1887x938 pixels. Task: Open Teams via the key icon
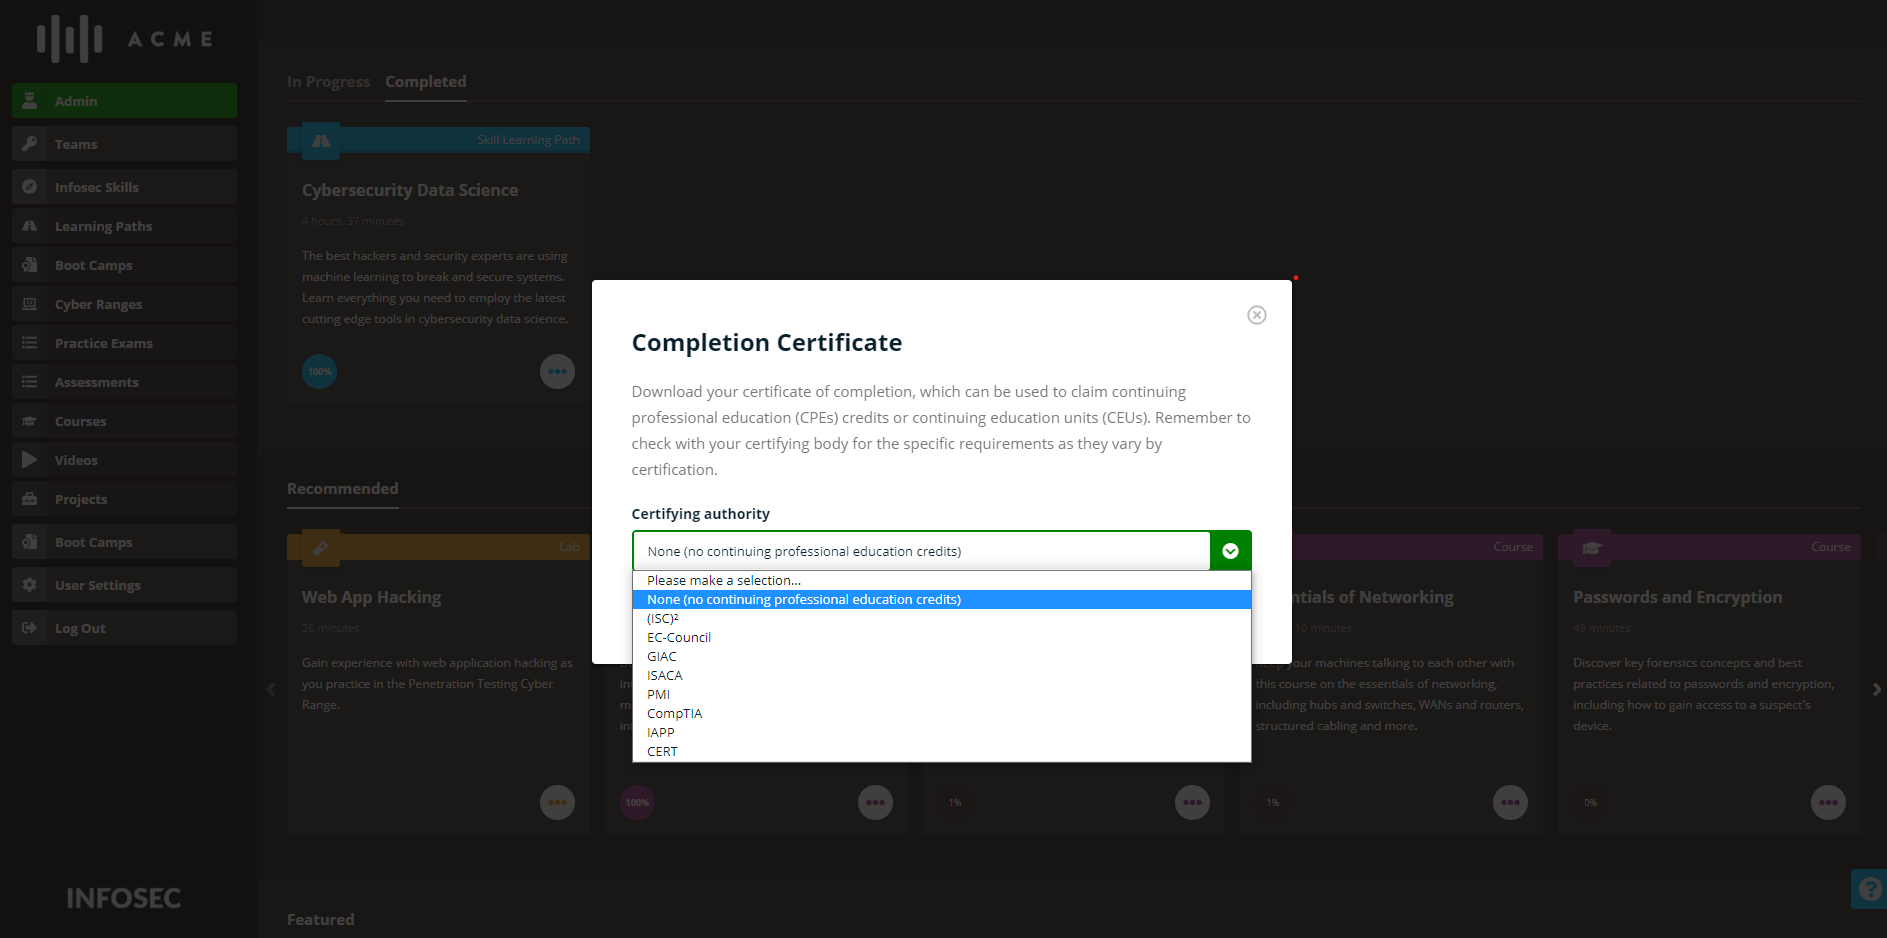pos(30,144)
